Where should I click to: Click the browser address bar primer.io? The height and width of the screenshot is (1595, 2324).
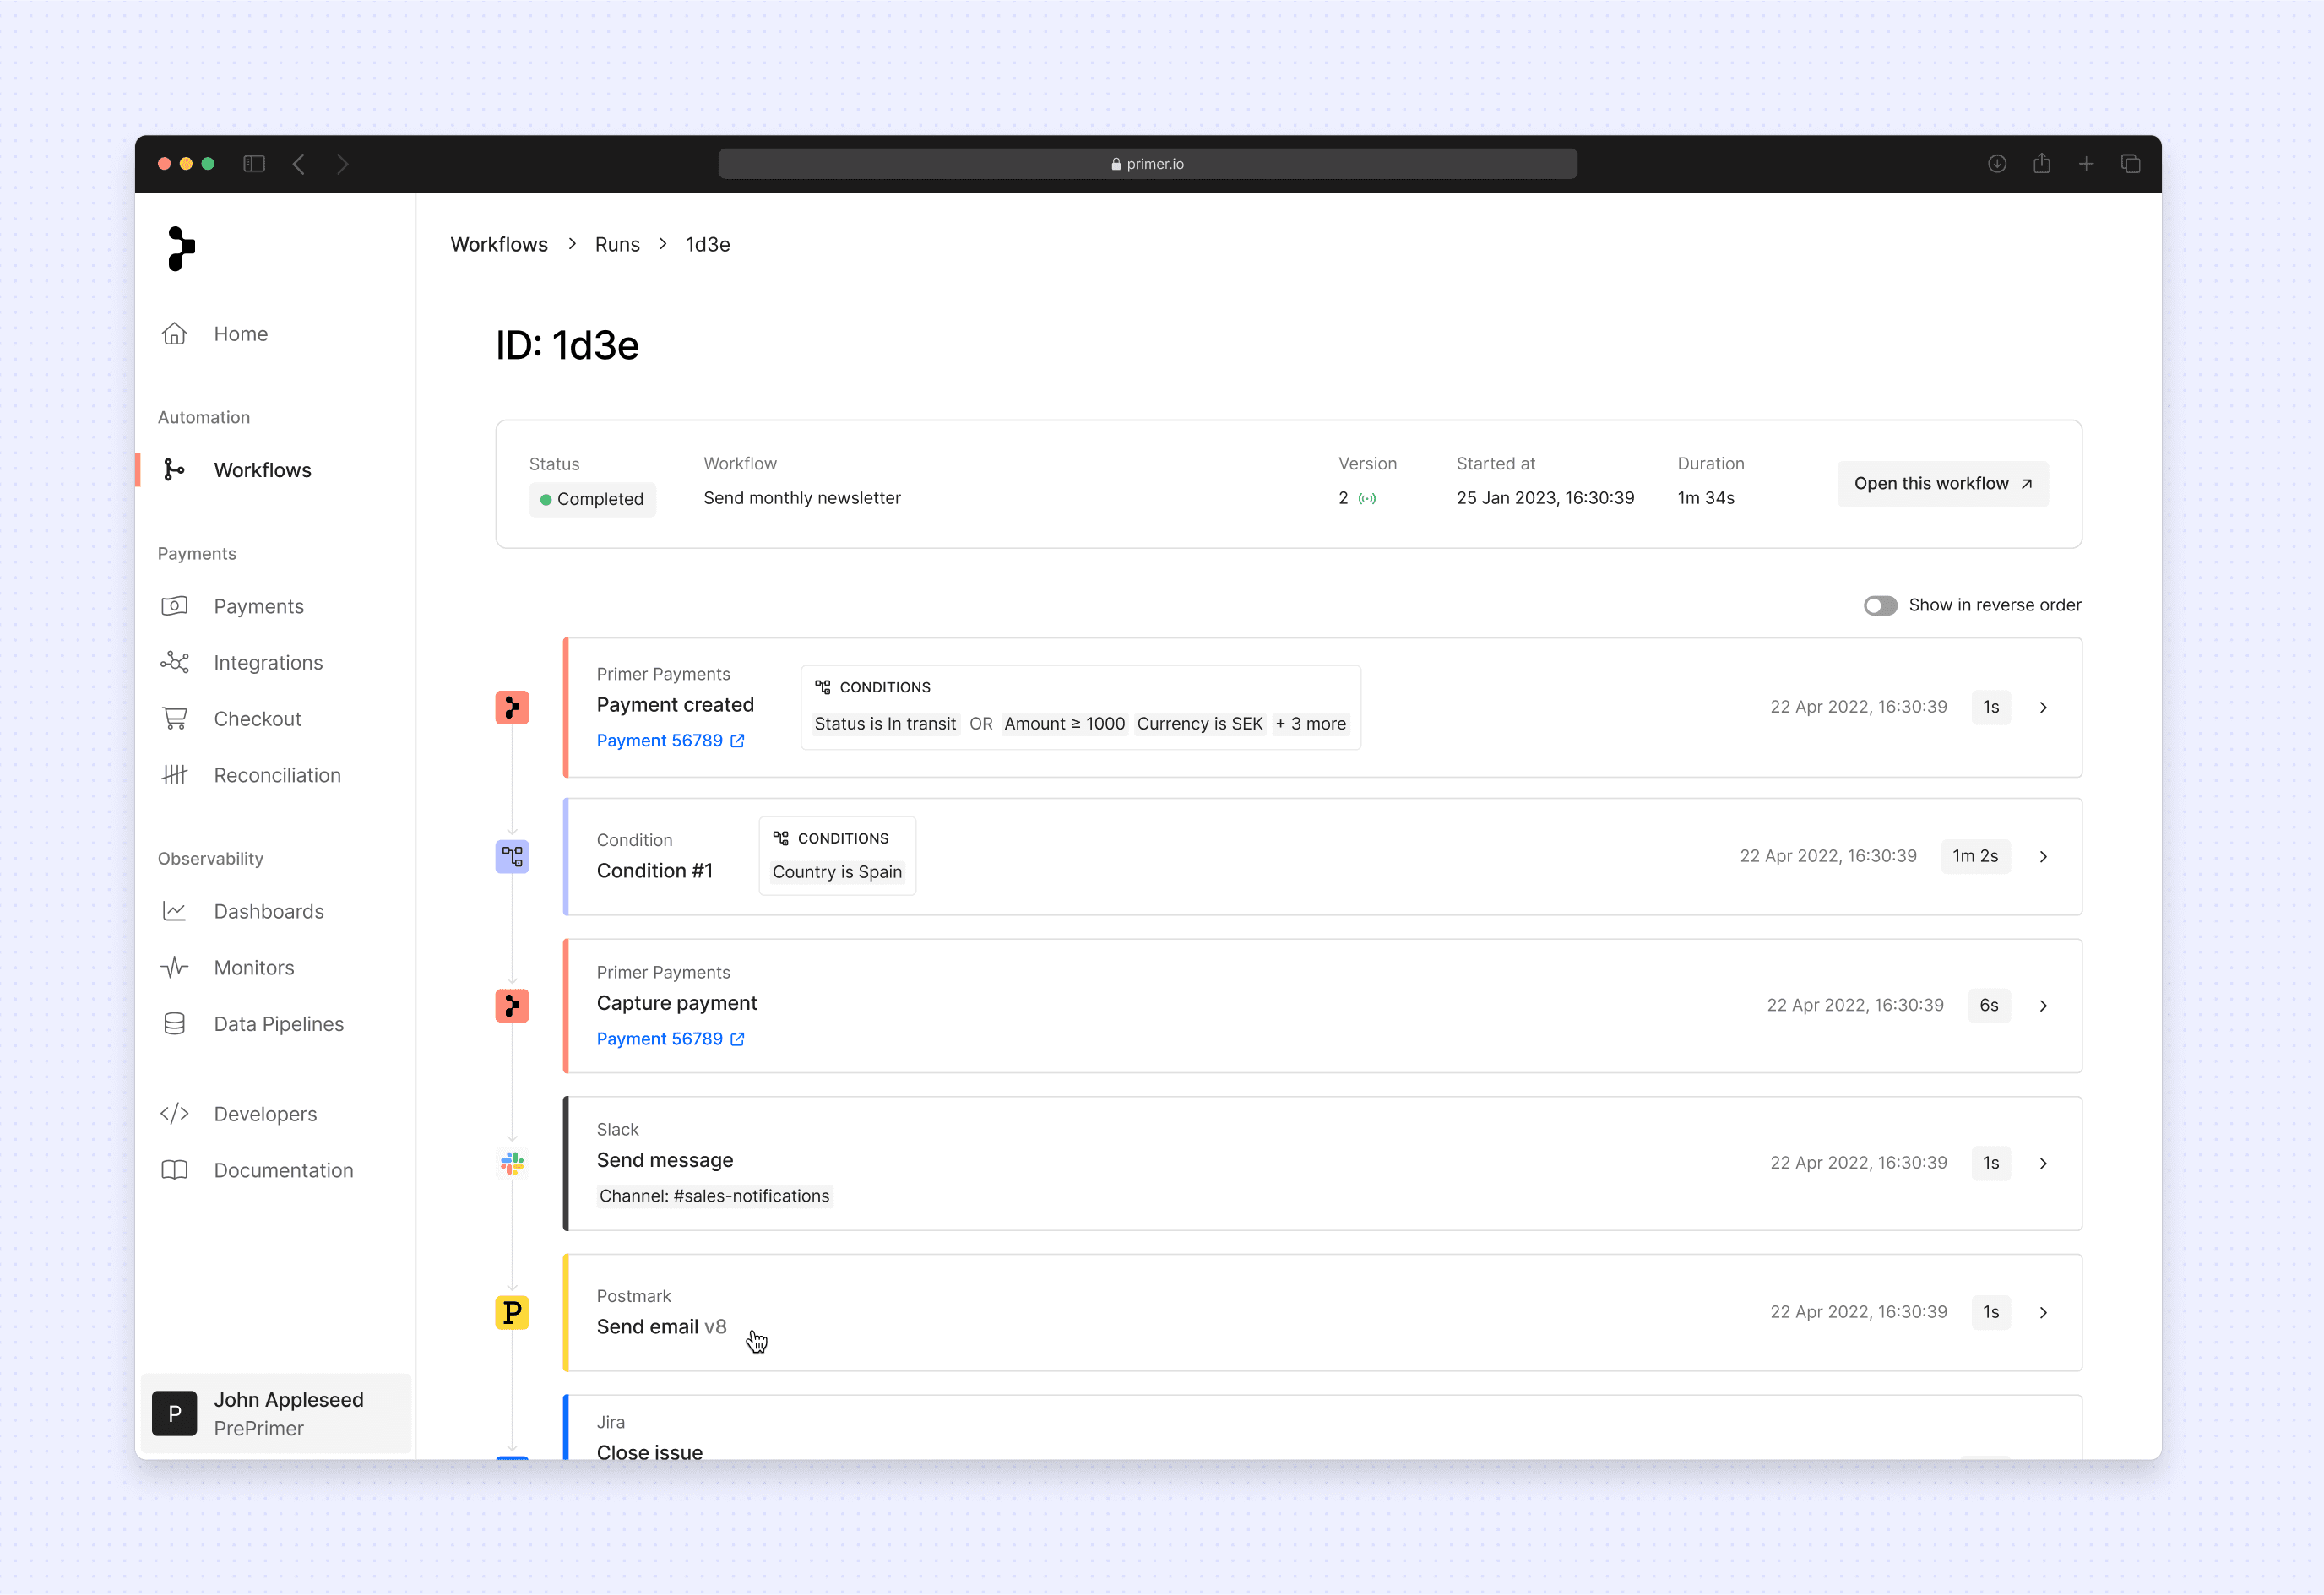(1148, 164)
